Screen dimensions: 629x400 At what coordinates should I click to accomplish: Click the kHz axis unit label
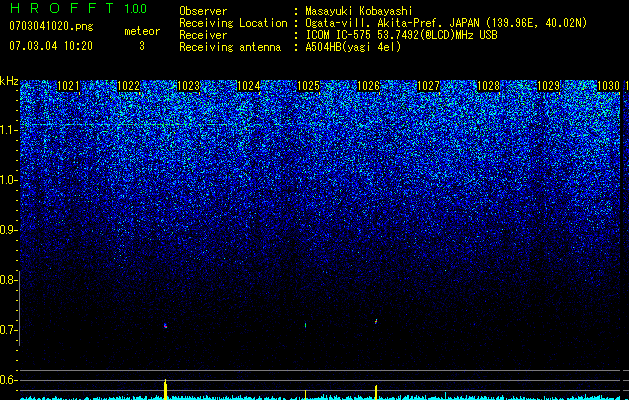9,81
